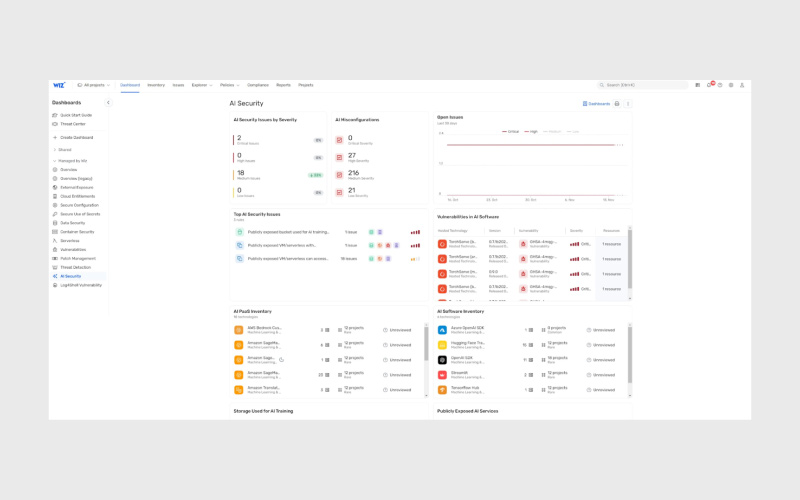Open the three-dot more options menu
This screenshot has height=500, width=800.
[628, 103]
